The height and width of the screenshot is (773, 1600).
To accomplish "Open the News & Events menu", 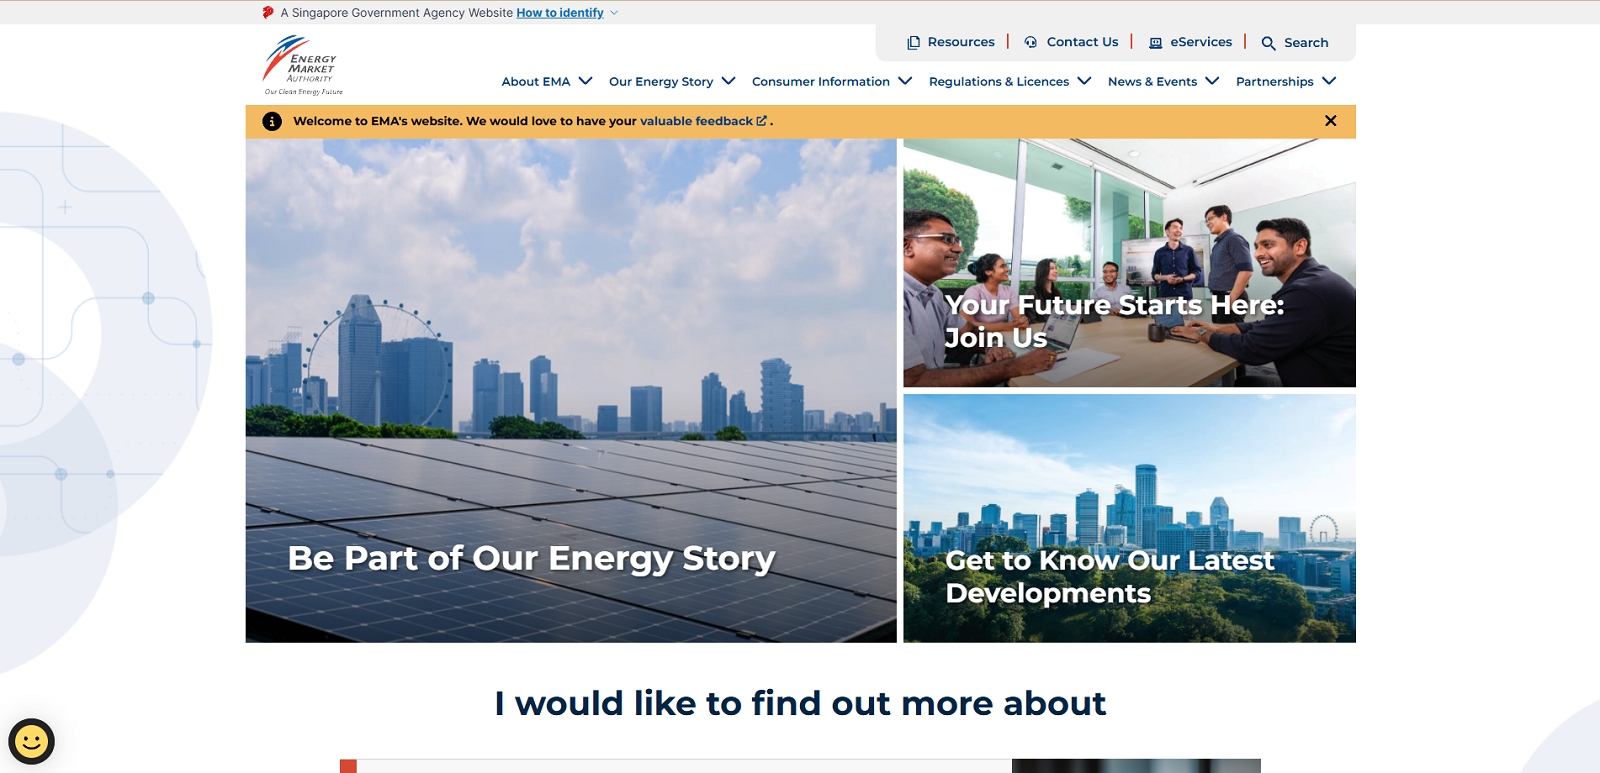I will [1152, 82].
